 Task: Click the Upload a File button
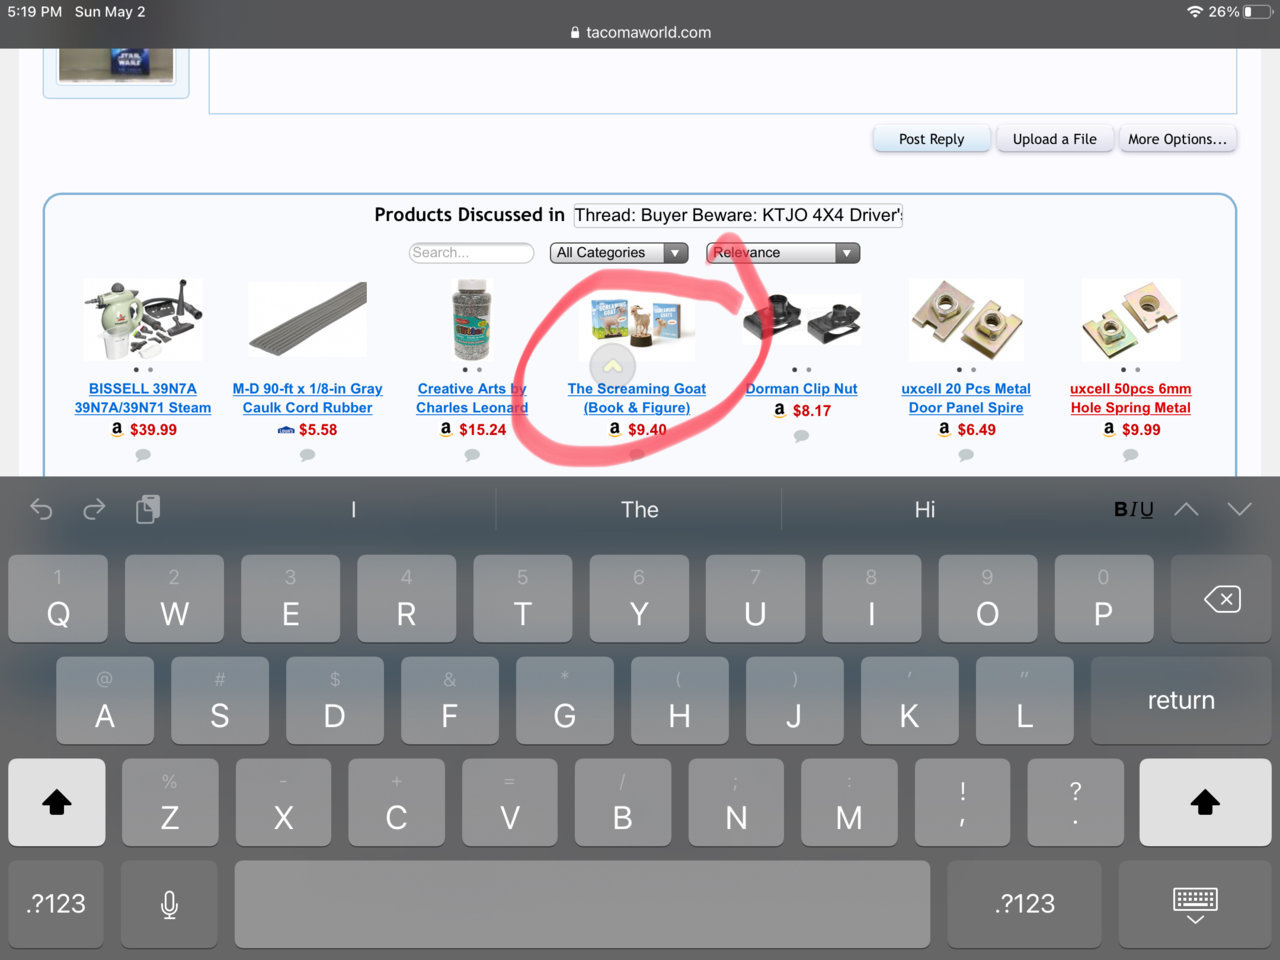click(x=1054, y=139)
